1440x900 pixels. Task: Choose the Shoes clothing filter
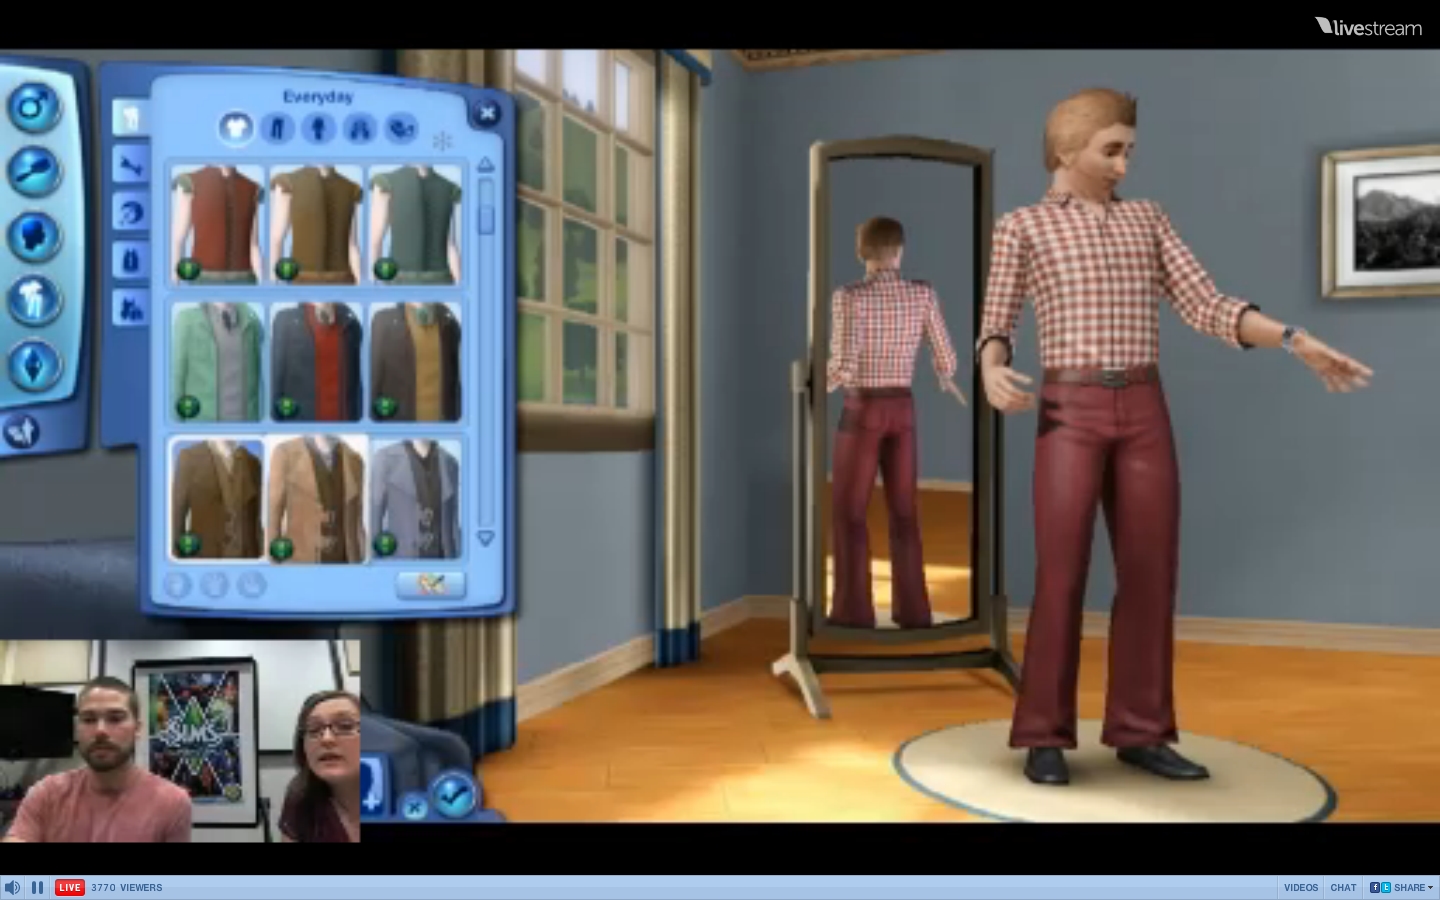tap(360, 128)
